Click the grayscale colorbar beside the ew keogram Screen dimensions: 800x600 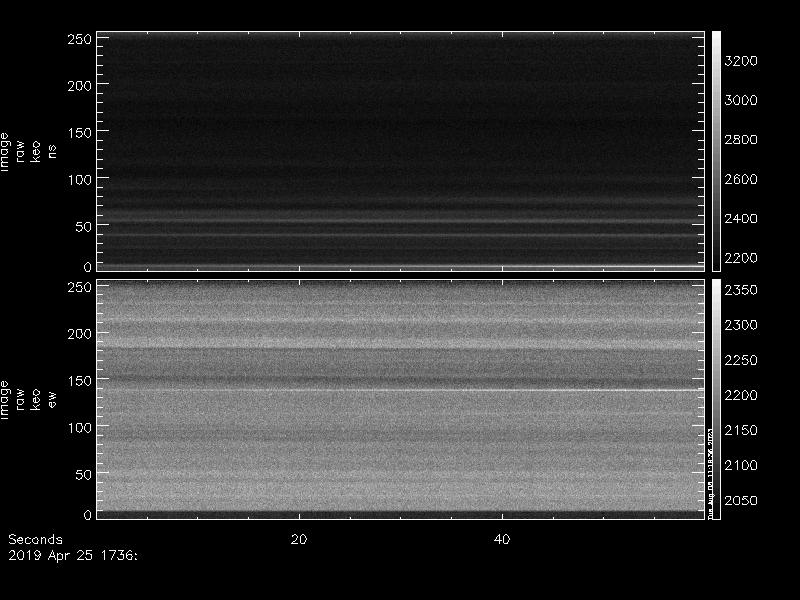click(x=716, y=399)
